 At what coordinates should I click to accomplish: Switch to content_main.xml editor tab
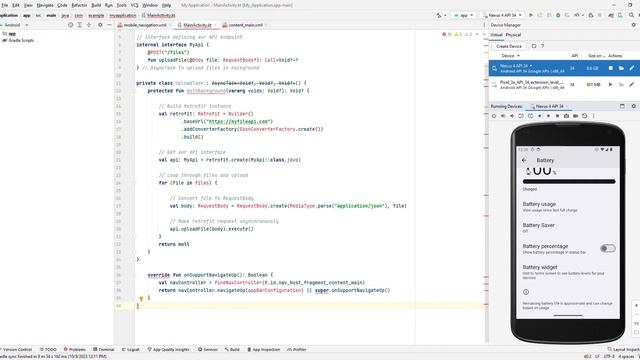(x=245, y=25)
